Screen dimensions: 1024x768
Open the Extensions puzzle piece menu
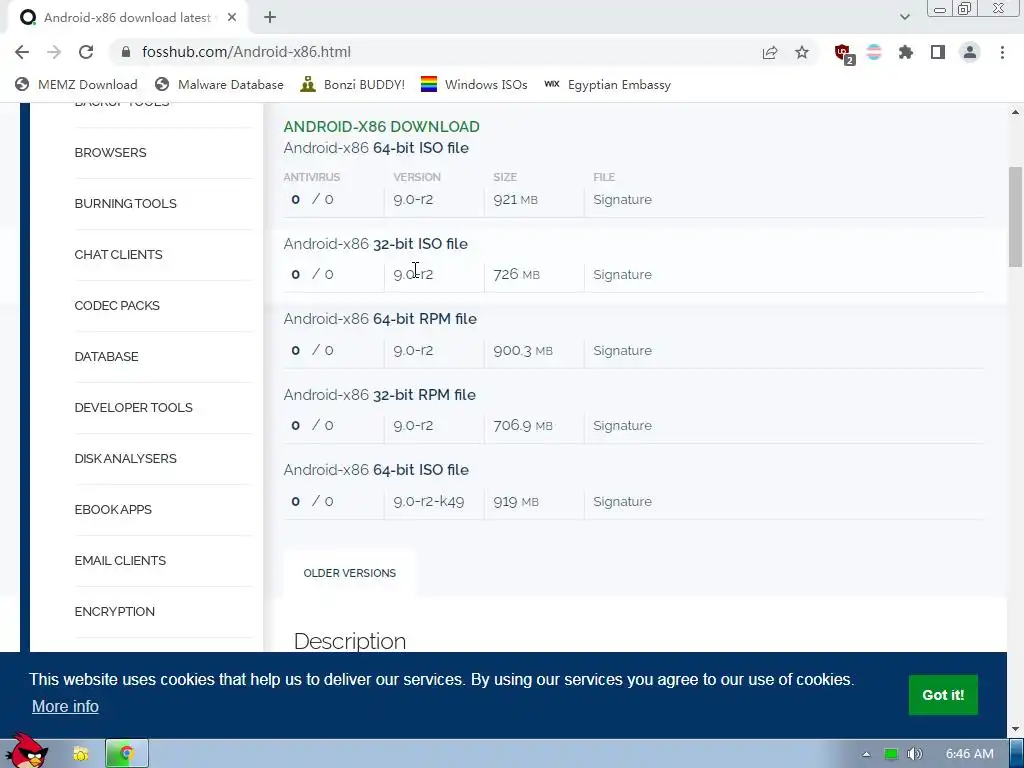[906, 52]
